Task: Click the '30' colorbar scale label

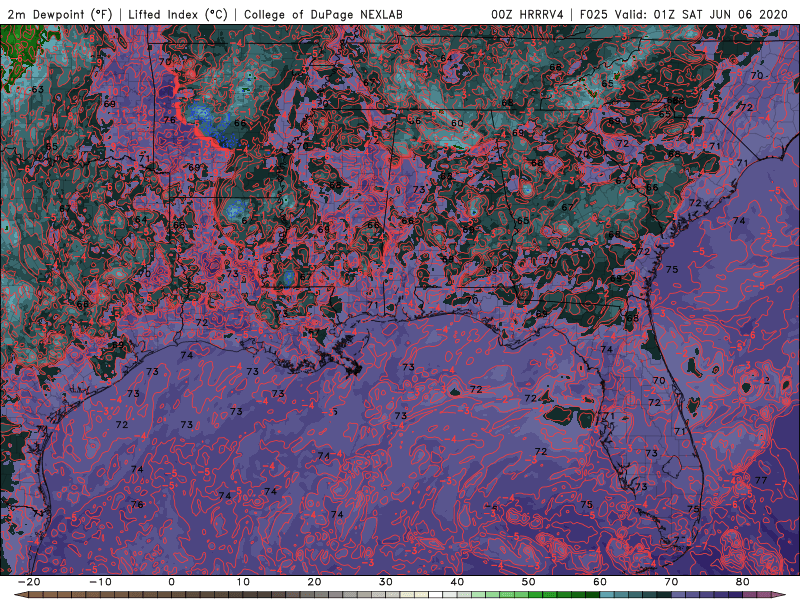Action: pyautogui.click(x=386, y=582)
